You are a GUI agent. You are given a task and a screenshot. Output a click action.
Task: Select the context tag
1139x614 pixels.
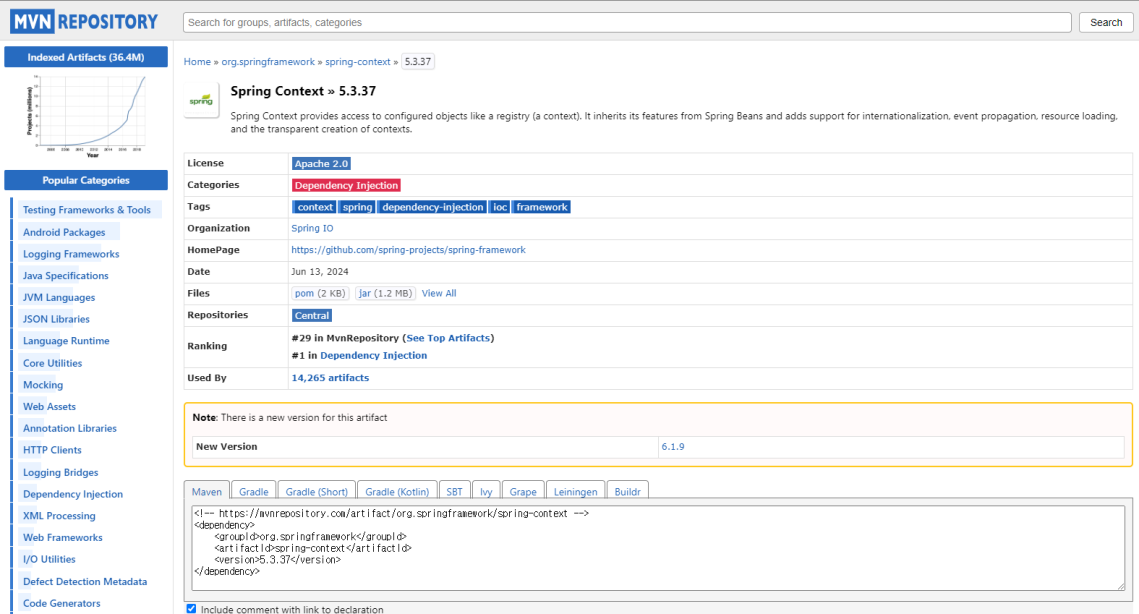pos(315,207)
